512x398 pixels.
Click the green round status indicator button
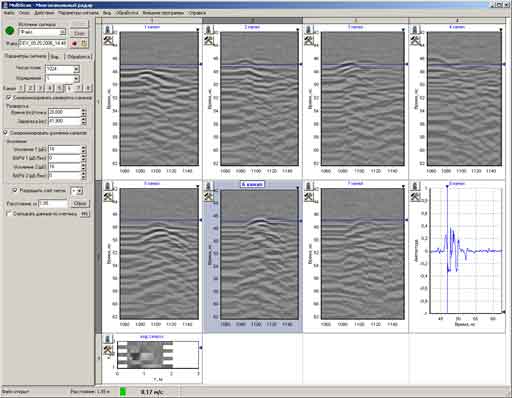(10, 31)
